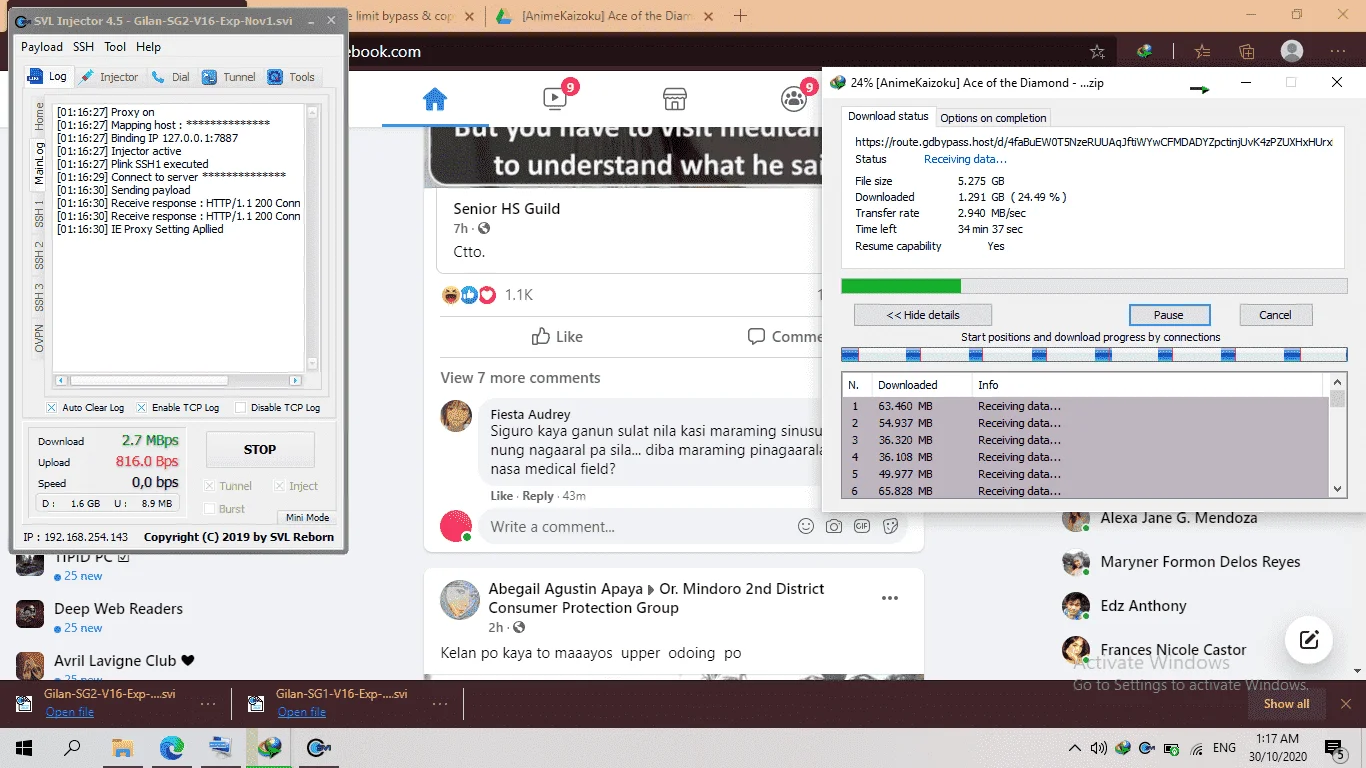Select the Download status tab
Screen dimensions: 1366x768
coord(888,116)
